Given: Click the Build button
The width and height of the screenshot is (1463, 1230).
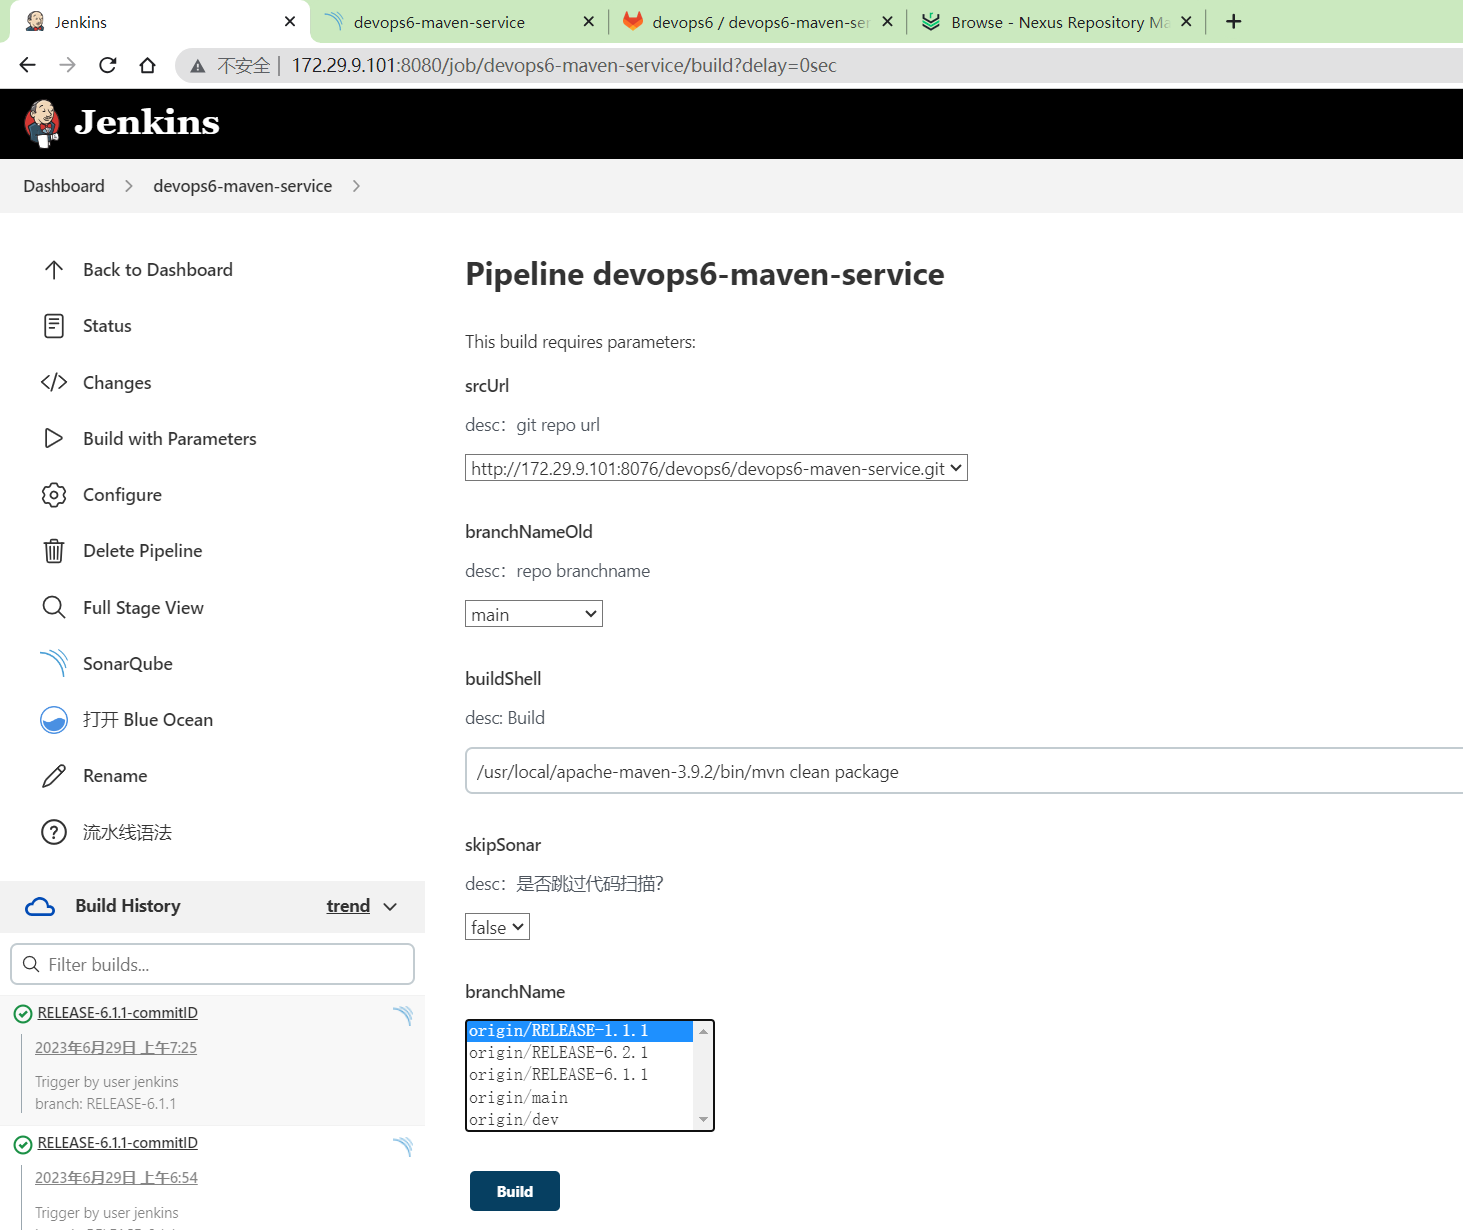Looking at the screenshot, I should 515,1191.
